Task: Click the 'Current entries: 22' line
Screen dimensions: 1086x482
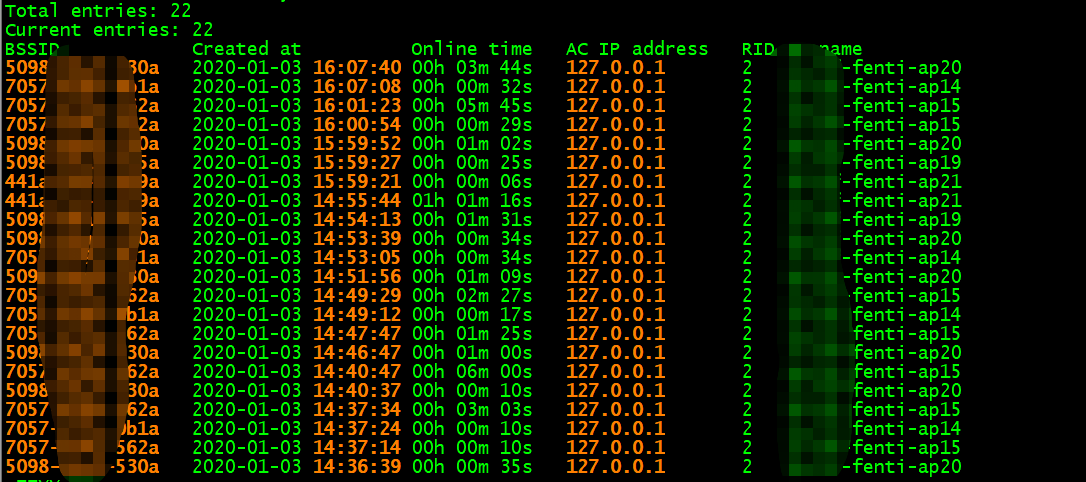Action: [109, 30]
